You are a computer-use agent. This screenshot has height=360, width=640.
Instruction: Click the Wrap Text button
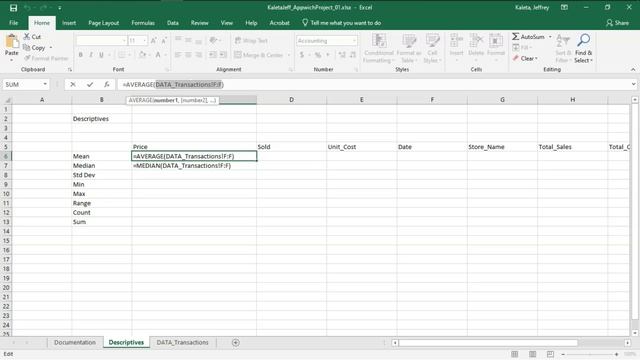(251, 40)
